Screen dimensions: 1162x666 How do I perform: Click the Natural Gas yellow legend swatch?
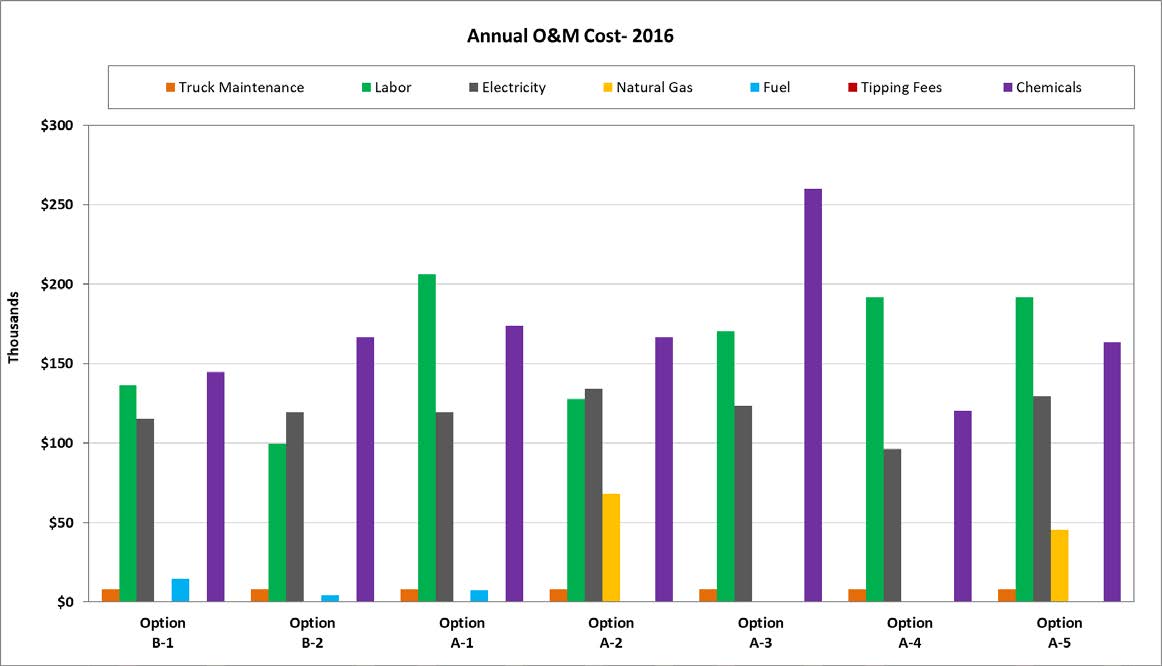pos(607,88)
